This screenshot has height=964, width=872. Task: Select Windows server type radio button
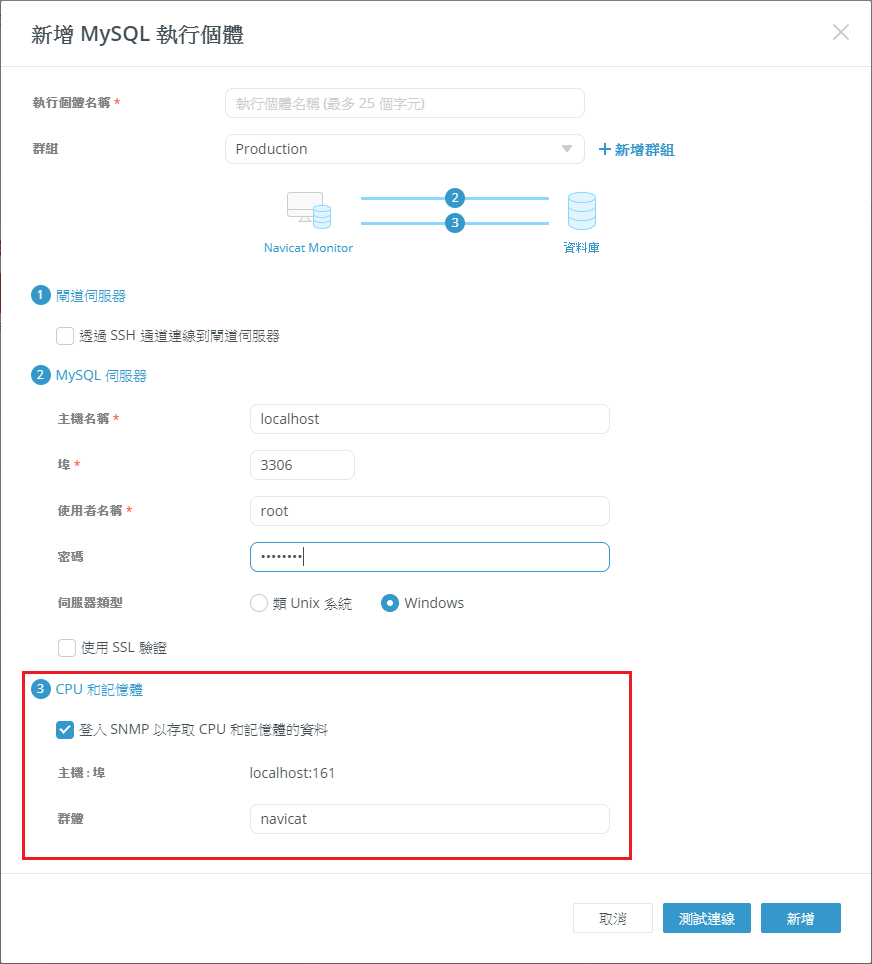pyautogui.click(x=390, y=603)
